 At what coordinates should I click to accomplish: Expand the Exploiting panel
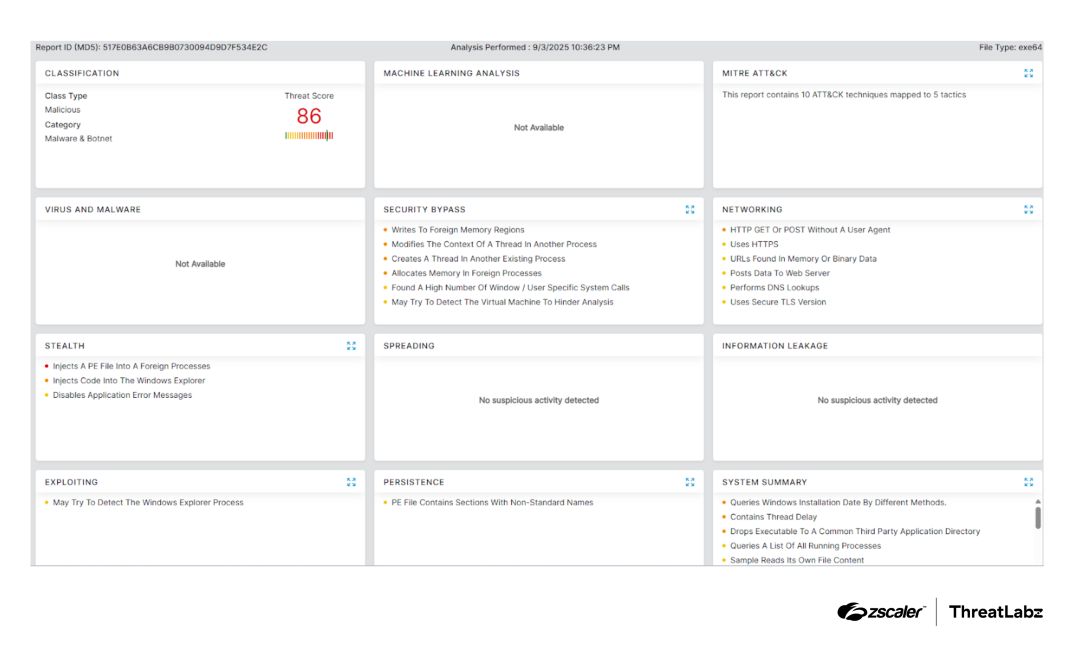pos(351,482)
